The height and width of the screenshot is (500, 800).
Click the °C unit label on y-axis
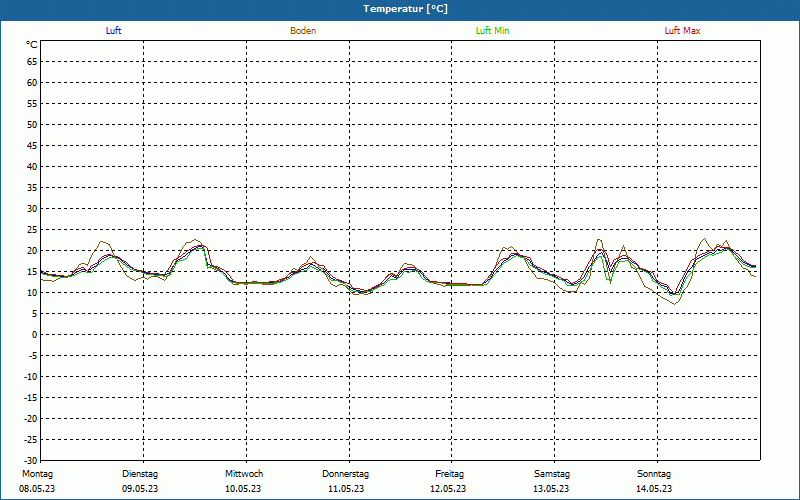(32, 45)
